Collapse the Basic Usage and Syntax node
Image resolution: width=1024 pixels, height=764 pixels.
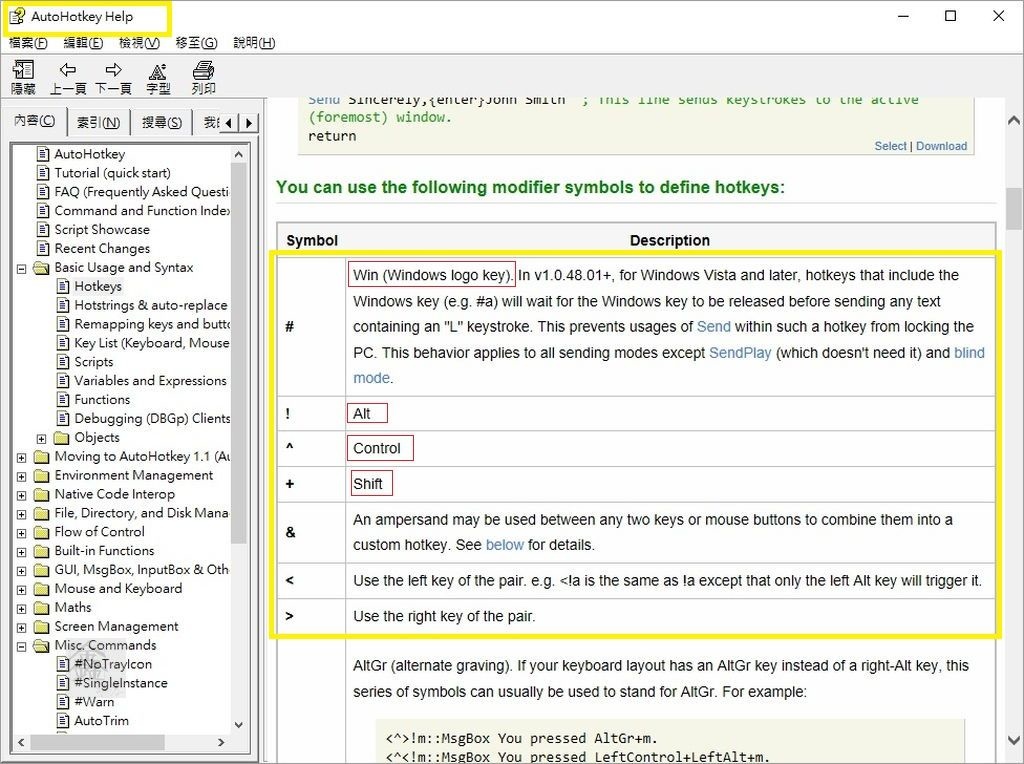(x=22, y=268)
